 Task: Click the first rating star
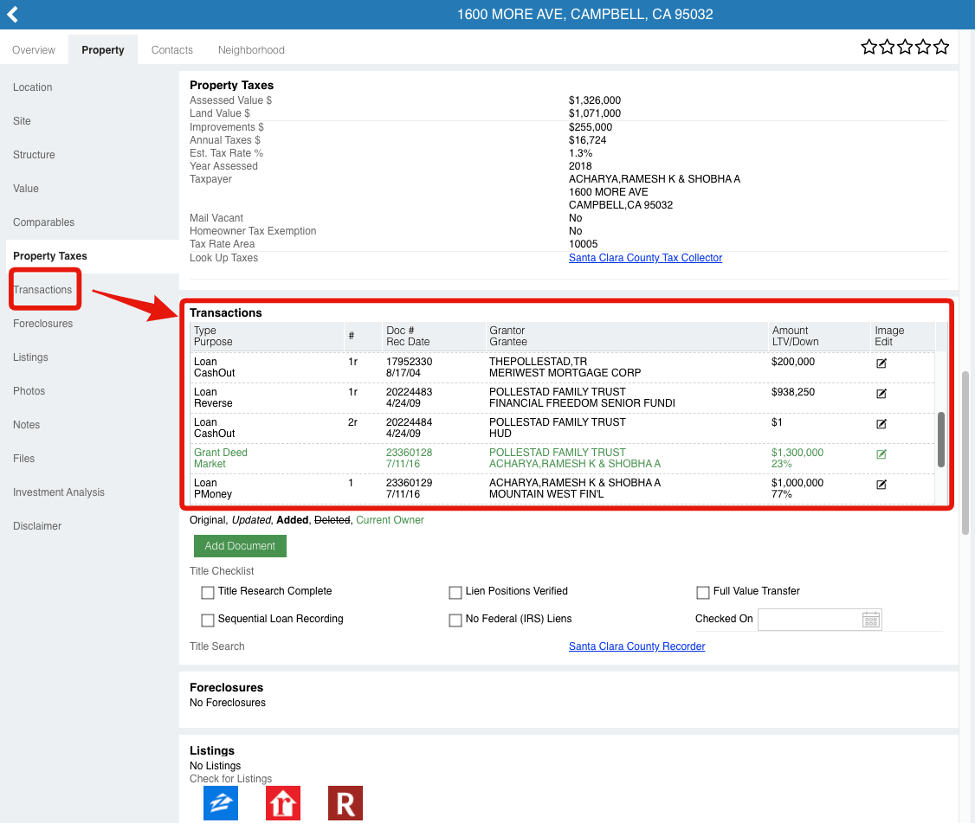(869, 47)
